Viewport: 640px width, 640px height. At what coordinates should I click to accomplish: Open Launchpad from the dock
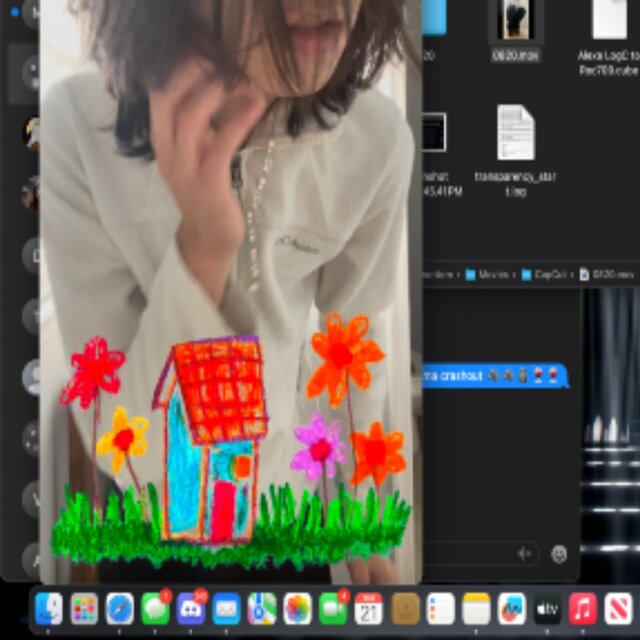click(84, 608)
